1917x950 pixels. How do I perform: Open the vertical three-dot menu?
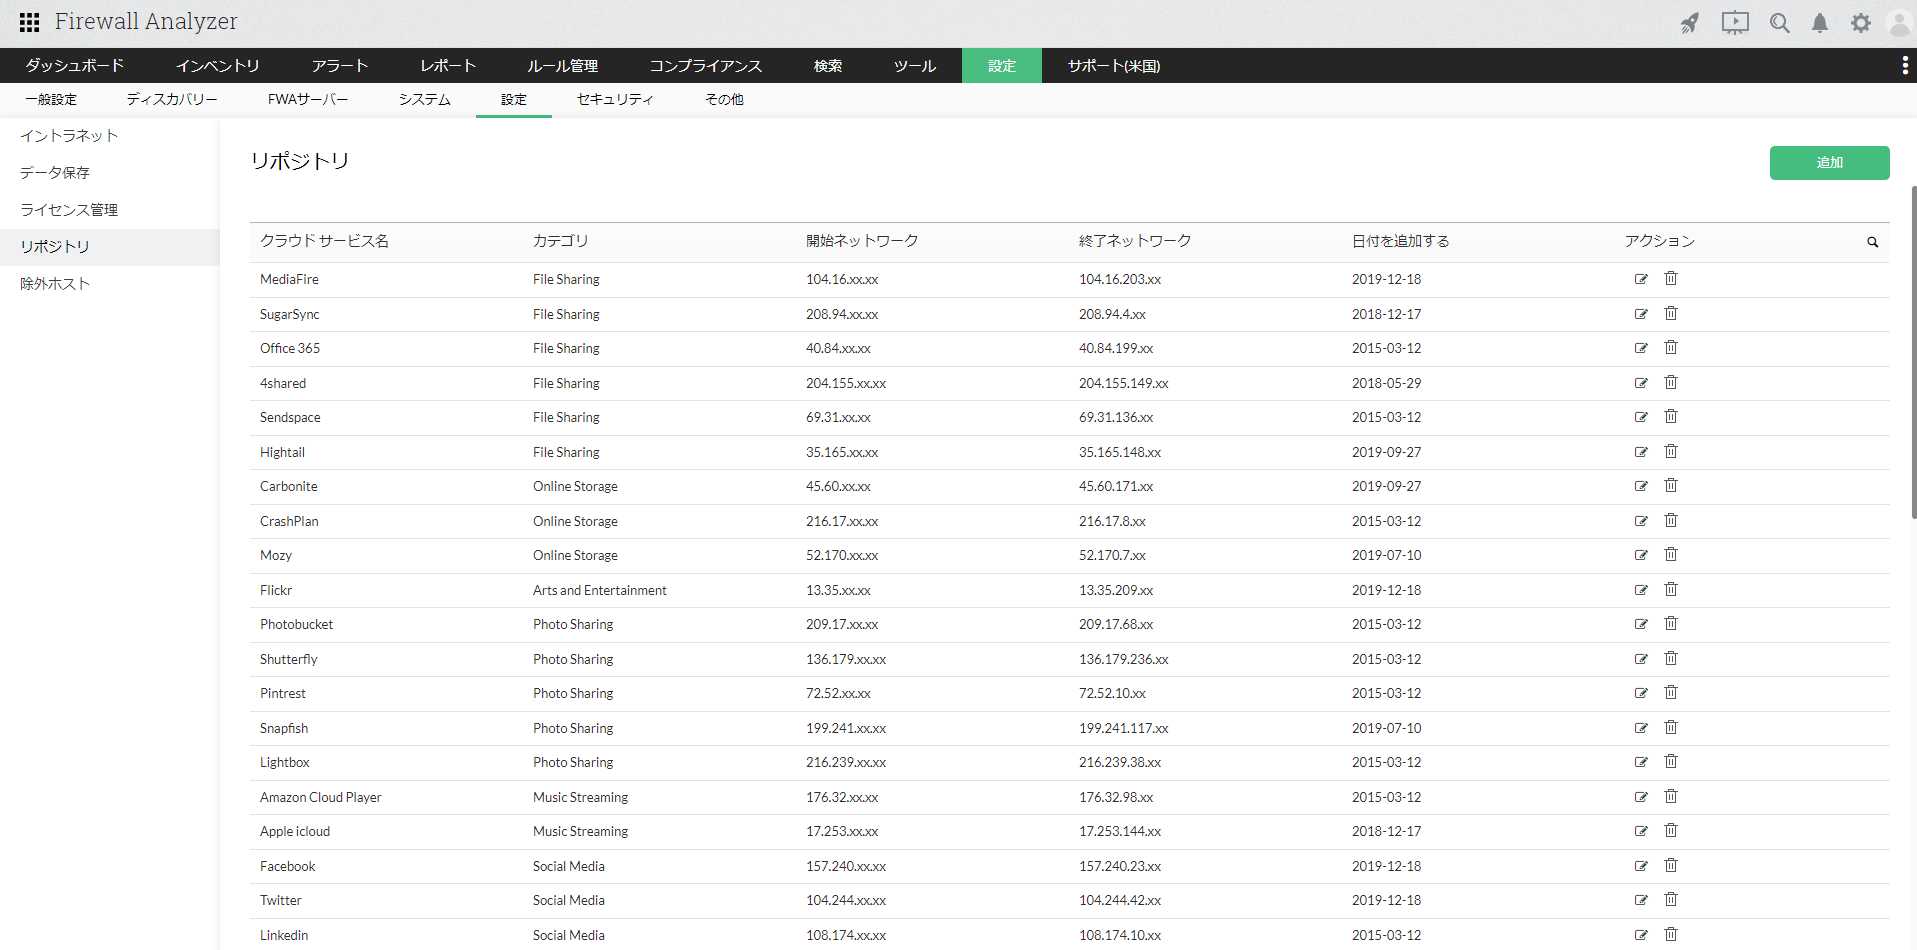[1904, 66]
